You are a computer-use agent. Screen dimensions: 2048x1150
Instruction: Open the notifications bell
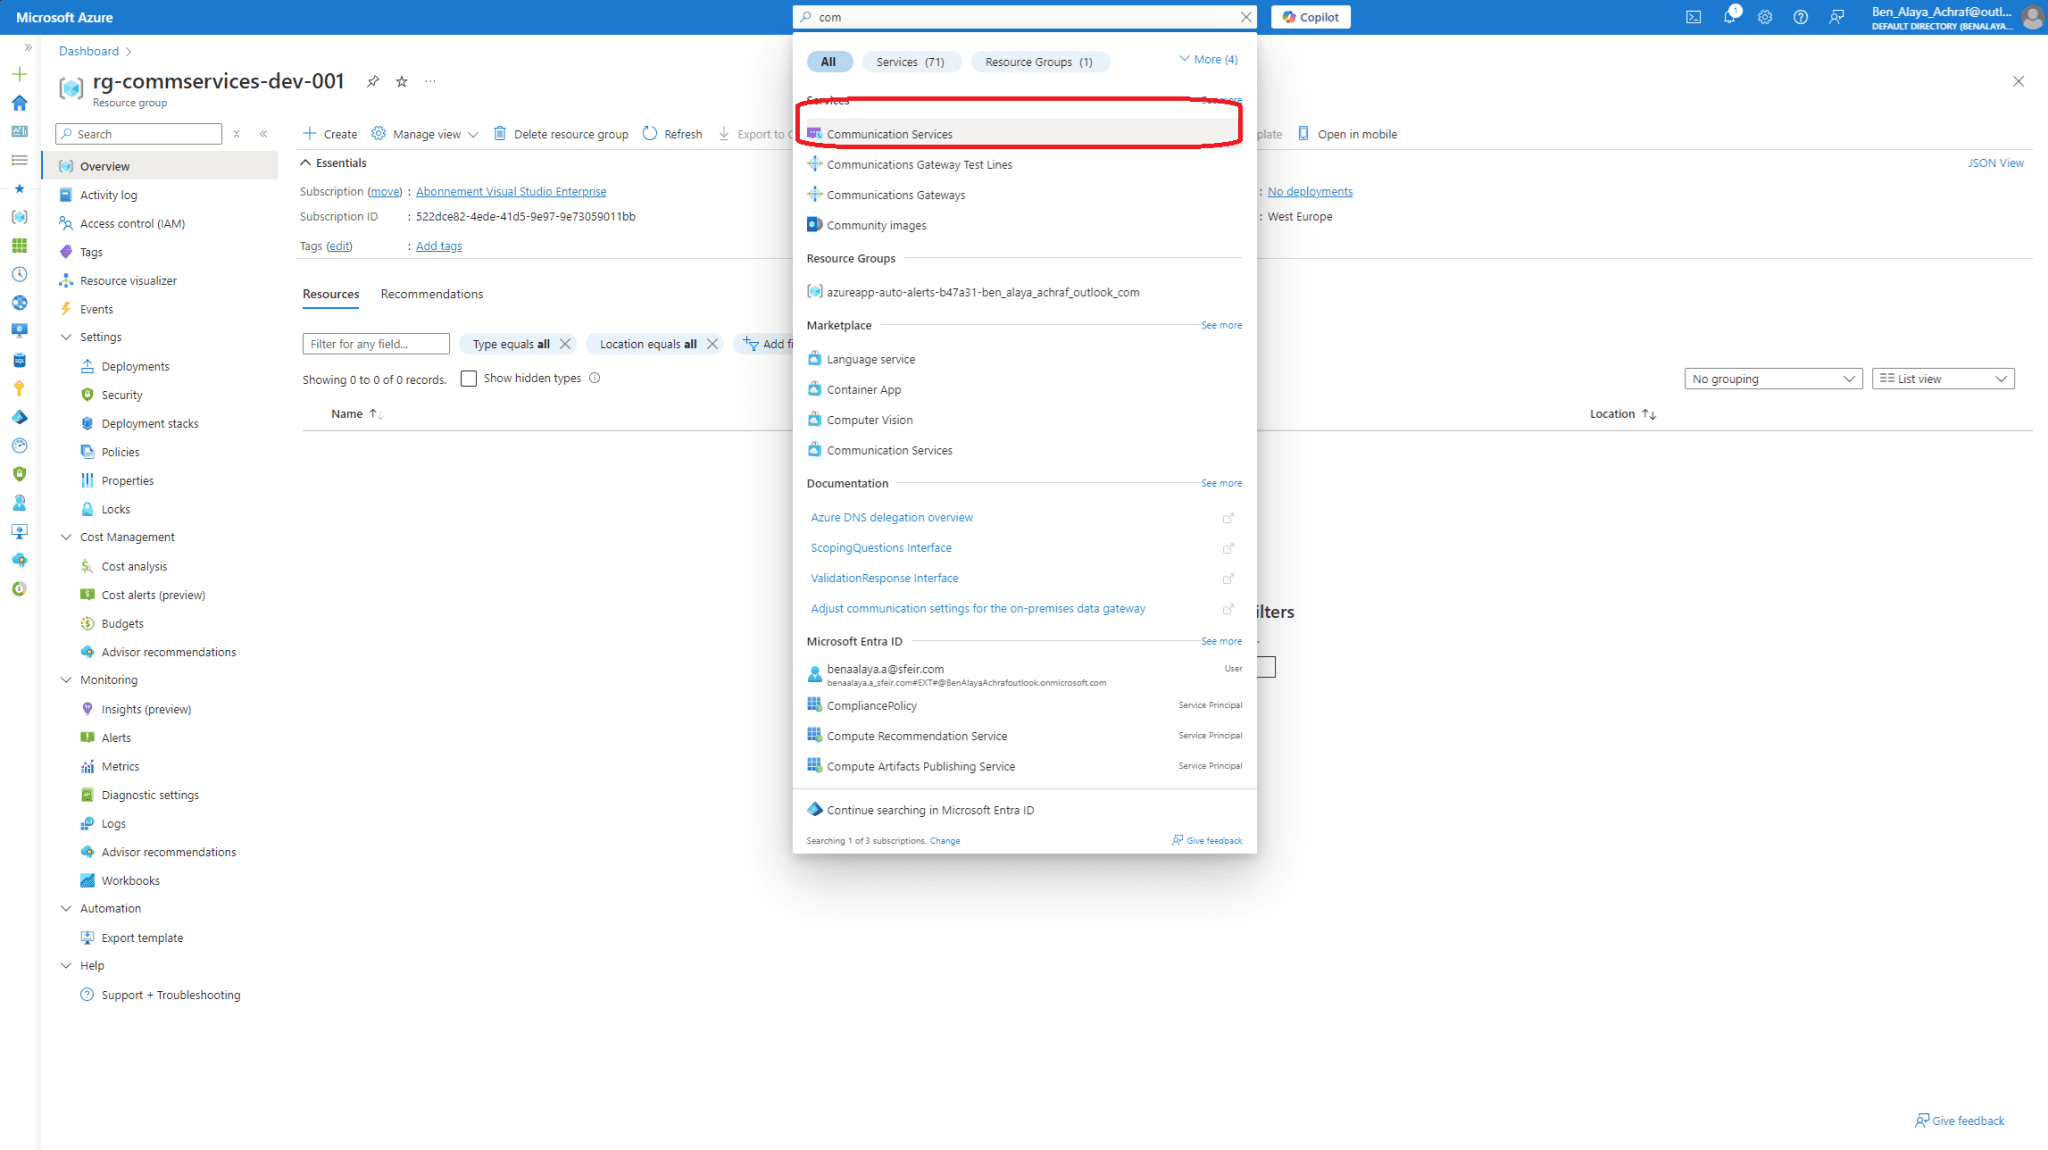pyautogui.click(x=1729, y=17)
